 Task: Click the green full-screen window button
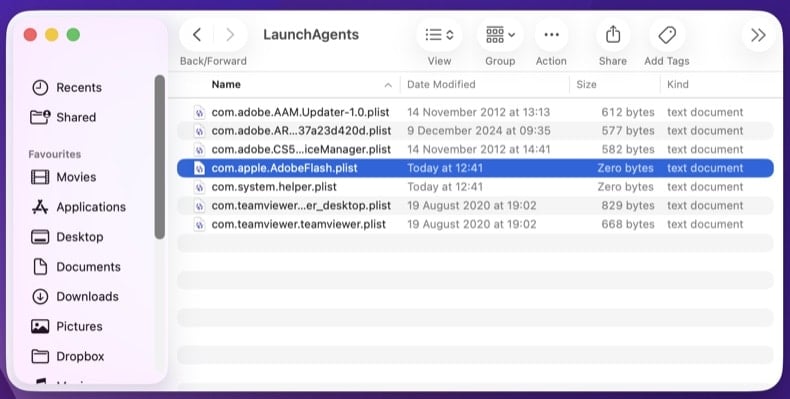click(74, 35)
